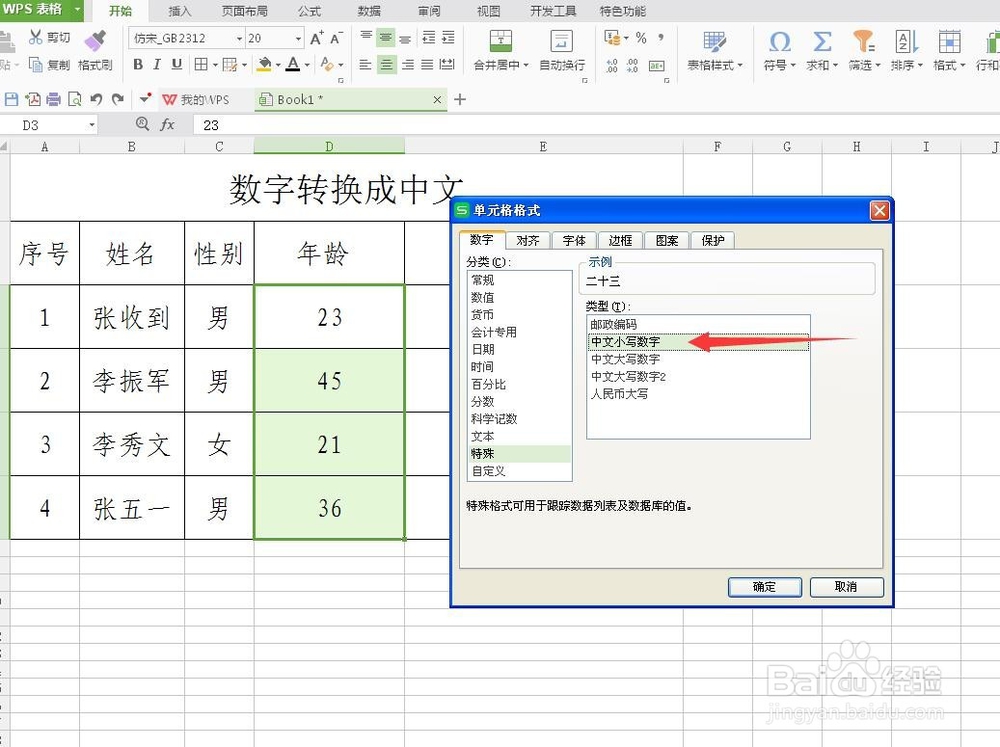Select the AutoSum (求和) icon
1000x747 pixels.
822,45
